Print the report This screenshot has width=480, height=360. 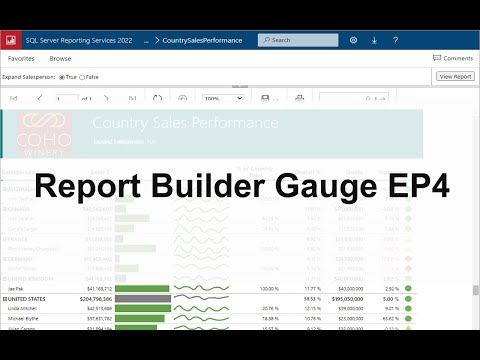coord(300,98)
